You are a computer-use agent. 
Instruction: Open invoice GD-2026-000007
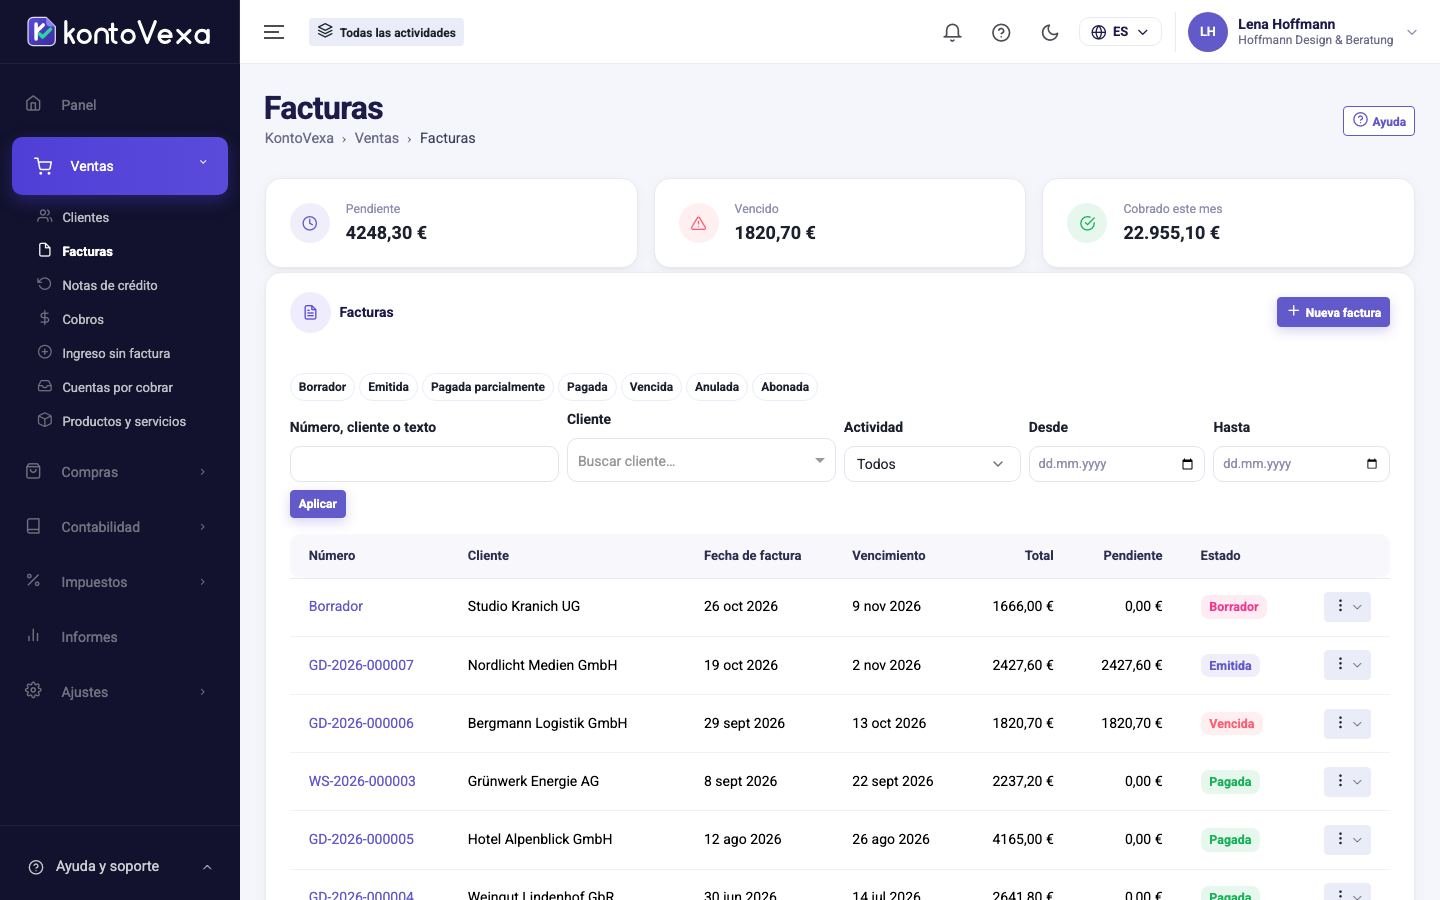tap(361, 665)
